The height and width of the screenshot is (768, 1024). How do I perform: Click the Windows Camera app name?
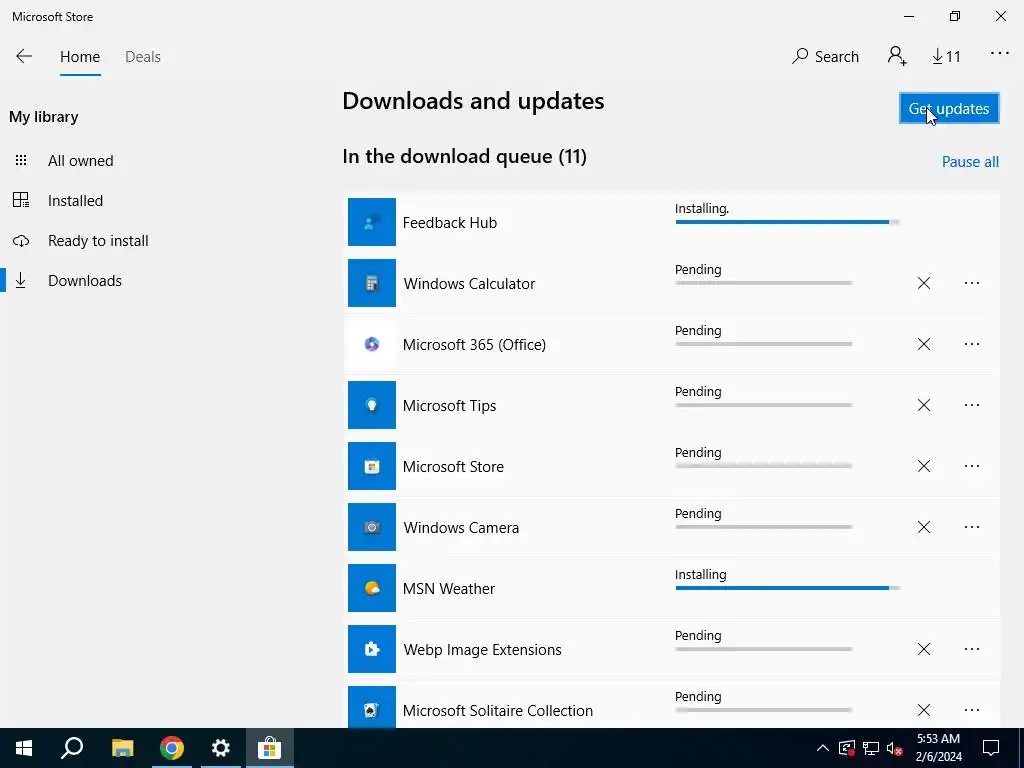coord(461,528)
